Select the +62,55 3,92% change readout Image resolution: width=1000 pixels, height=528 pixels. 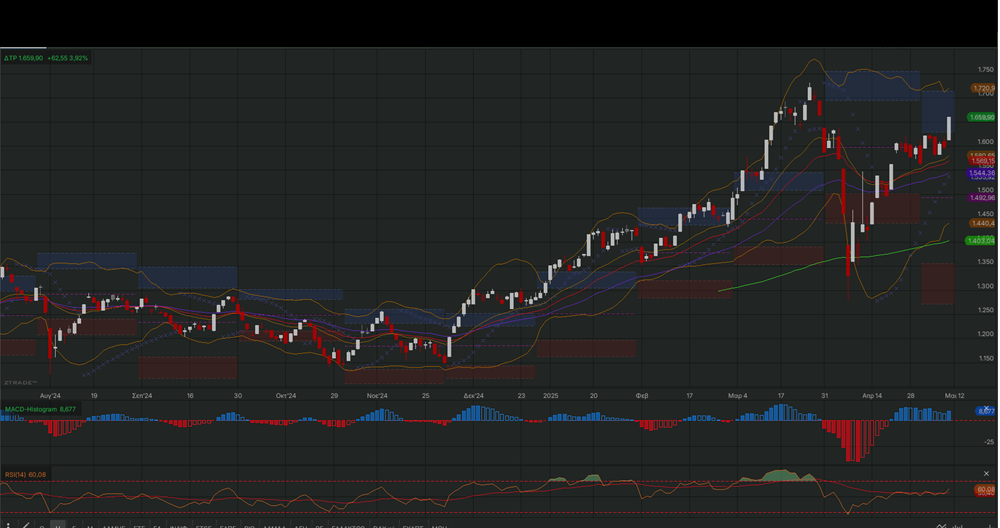click(68, 58)
